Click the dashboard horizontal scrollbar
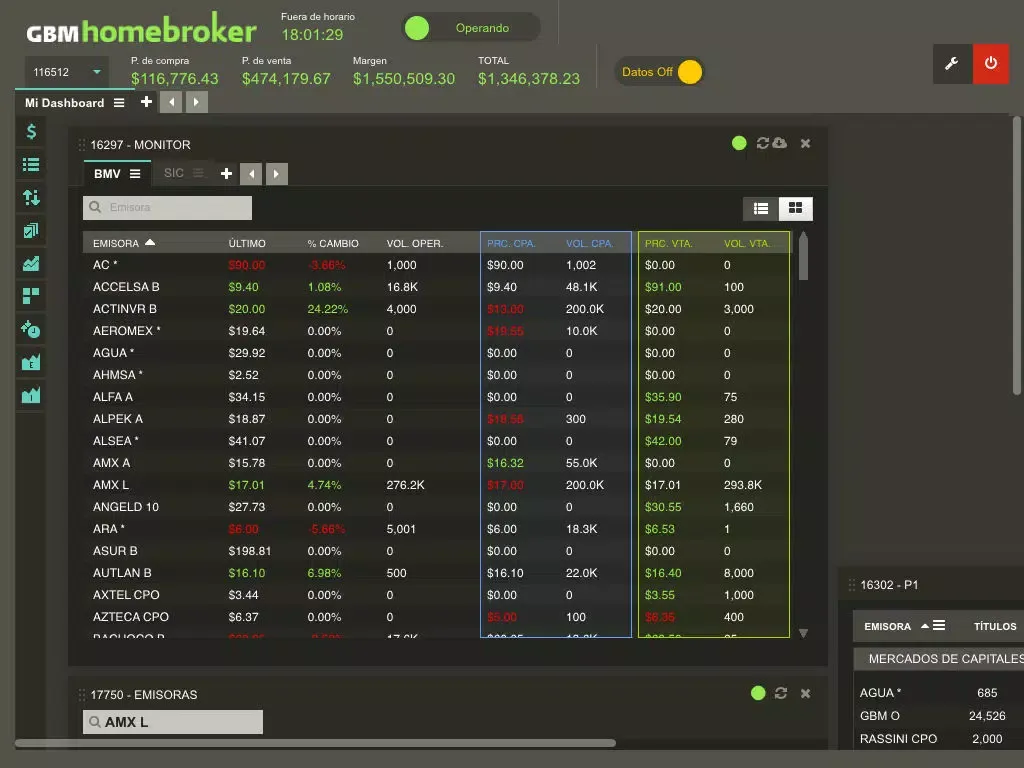 (x=315, y=743)
